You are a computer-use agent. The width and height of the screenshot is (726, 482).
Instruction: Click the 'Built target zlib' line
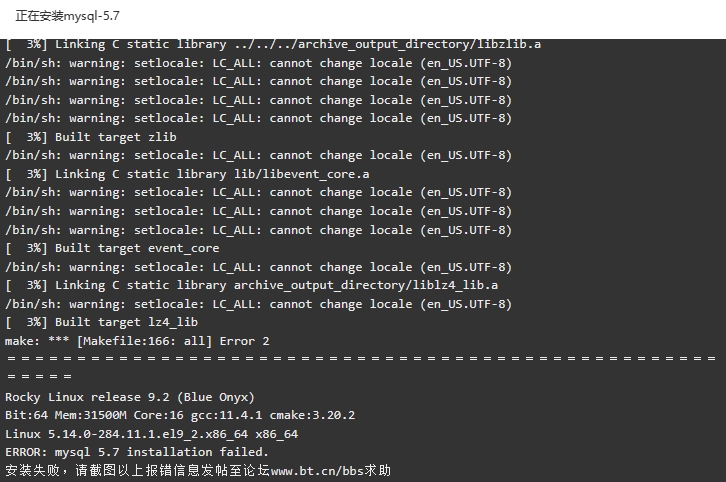pos(91,137)
